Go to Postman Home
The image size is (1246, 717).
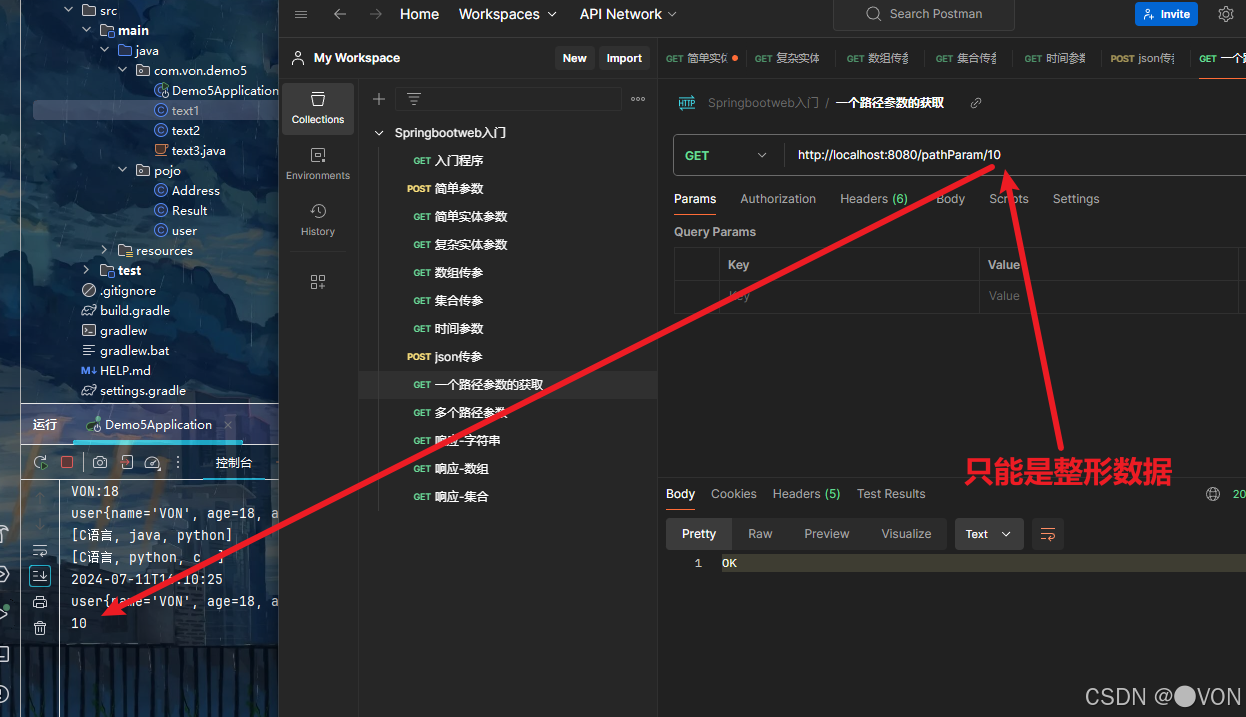coord(419,14)
